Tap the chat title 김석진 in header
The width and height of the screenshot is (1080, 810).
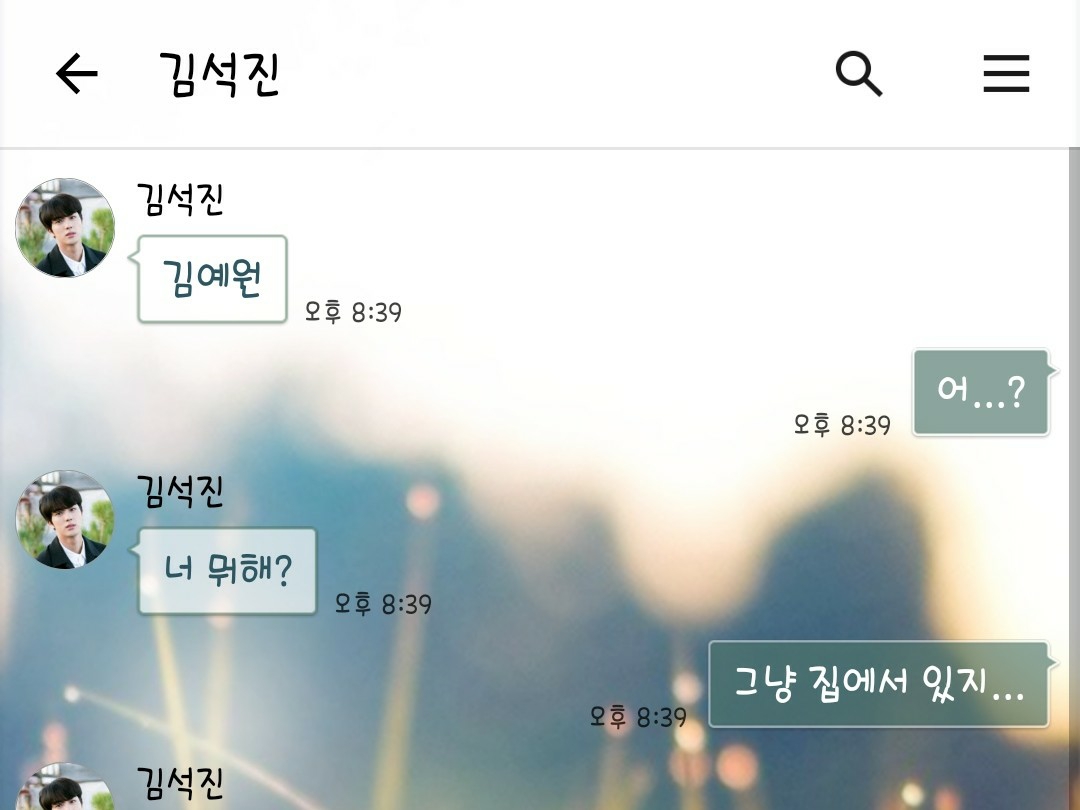pyautogui.click(x=219, y=74)
